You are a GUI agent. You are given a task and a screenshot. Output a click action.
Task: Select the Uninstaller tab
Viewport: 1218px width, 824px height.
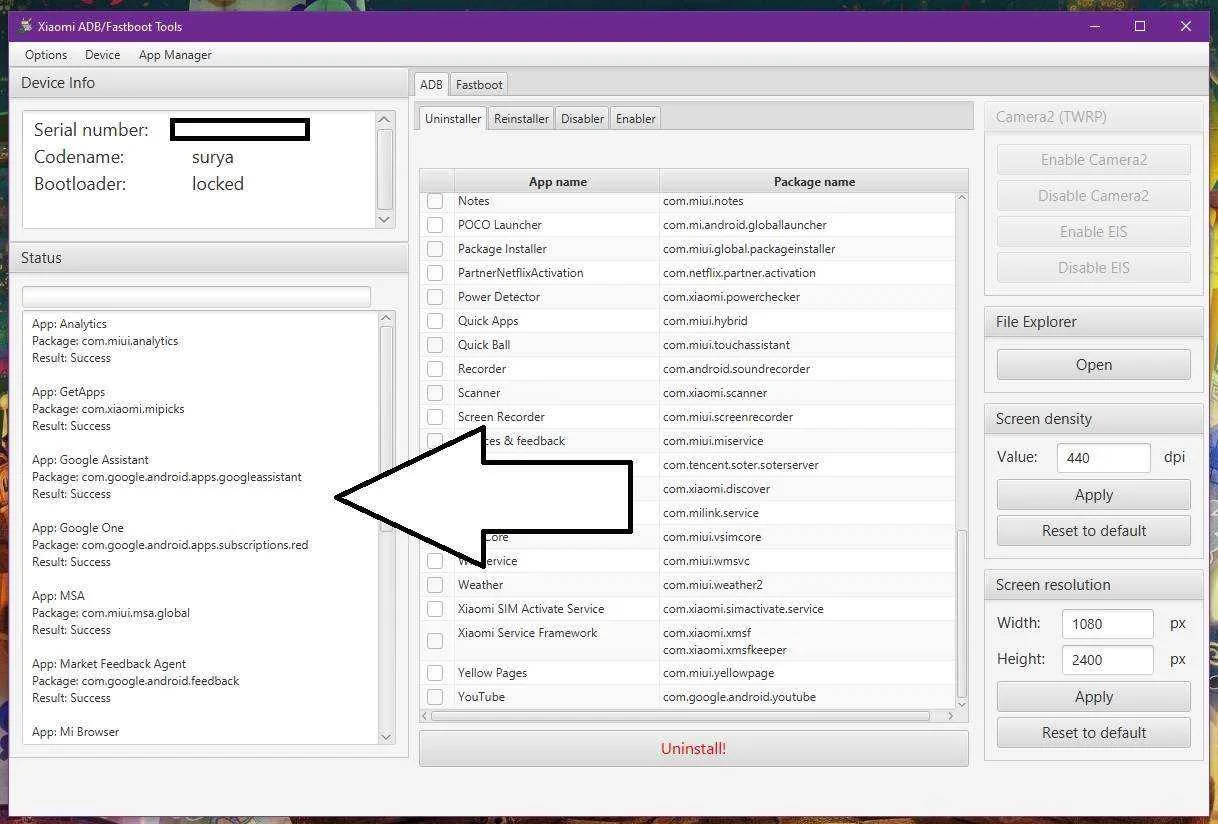tap(453, 118)
